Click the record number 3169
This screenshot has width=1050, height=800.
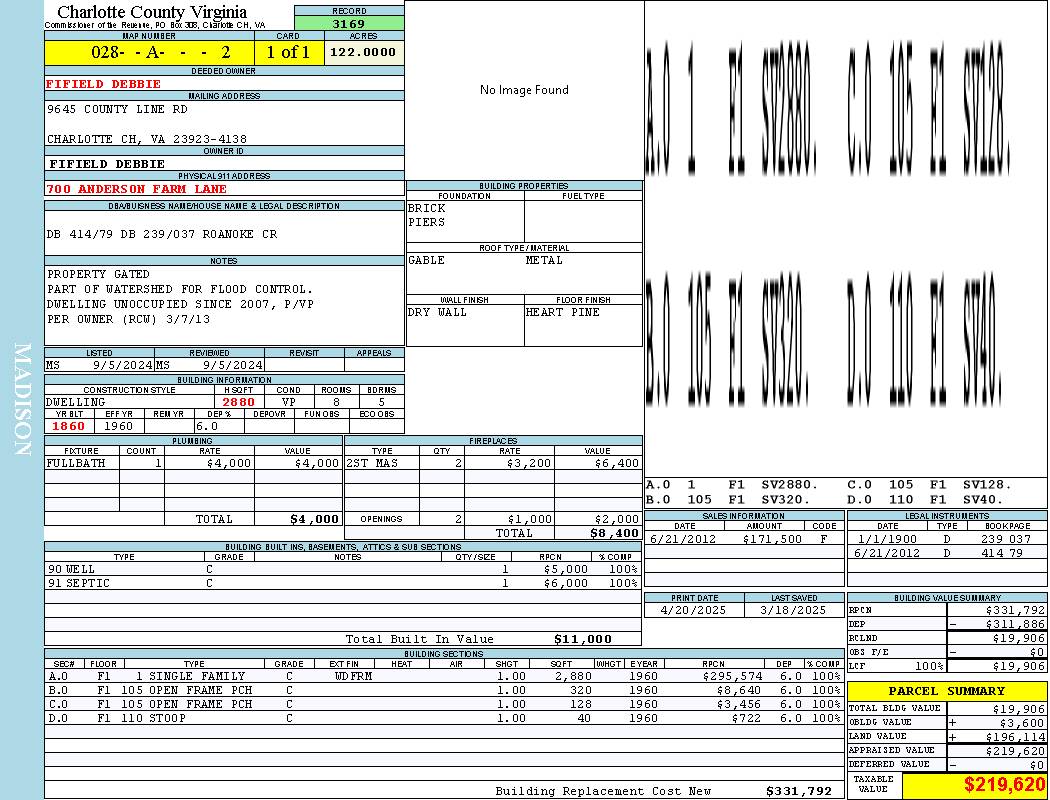pyautogui.click(x=349, y=23)
